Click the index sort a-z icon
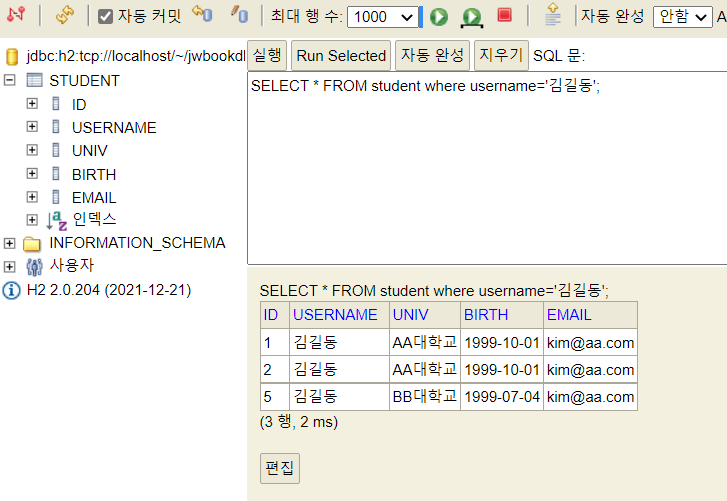 [57, 221]
